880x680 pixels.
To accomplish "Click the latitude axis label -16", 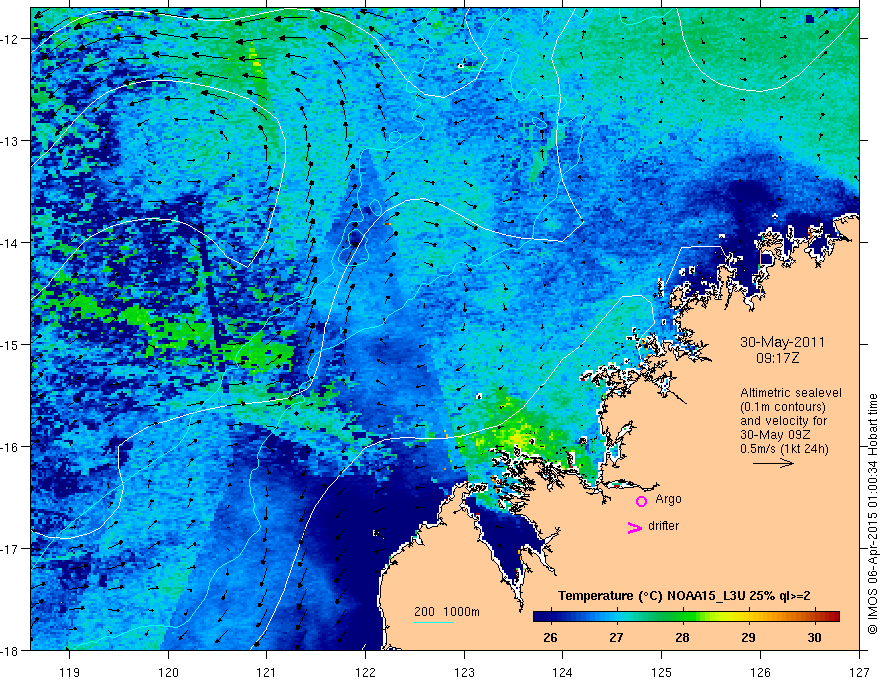I will pyautogui.click(x=10, y=447).
